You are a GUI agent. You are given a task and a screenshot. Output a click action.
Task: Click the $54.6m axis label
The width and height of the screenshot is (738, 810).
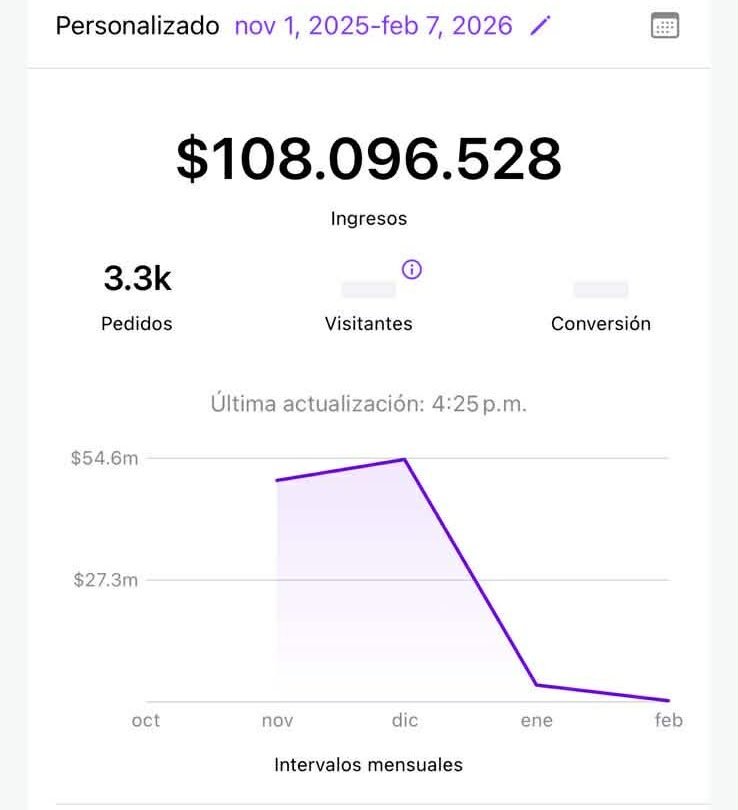104,458
